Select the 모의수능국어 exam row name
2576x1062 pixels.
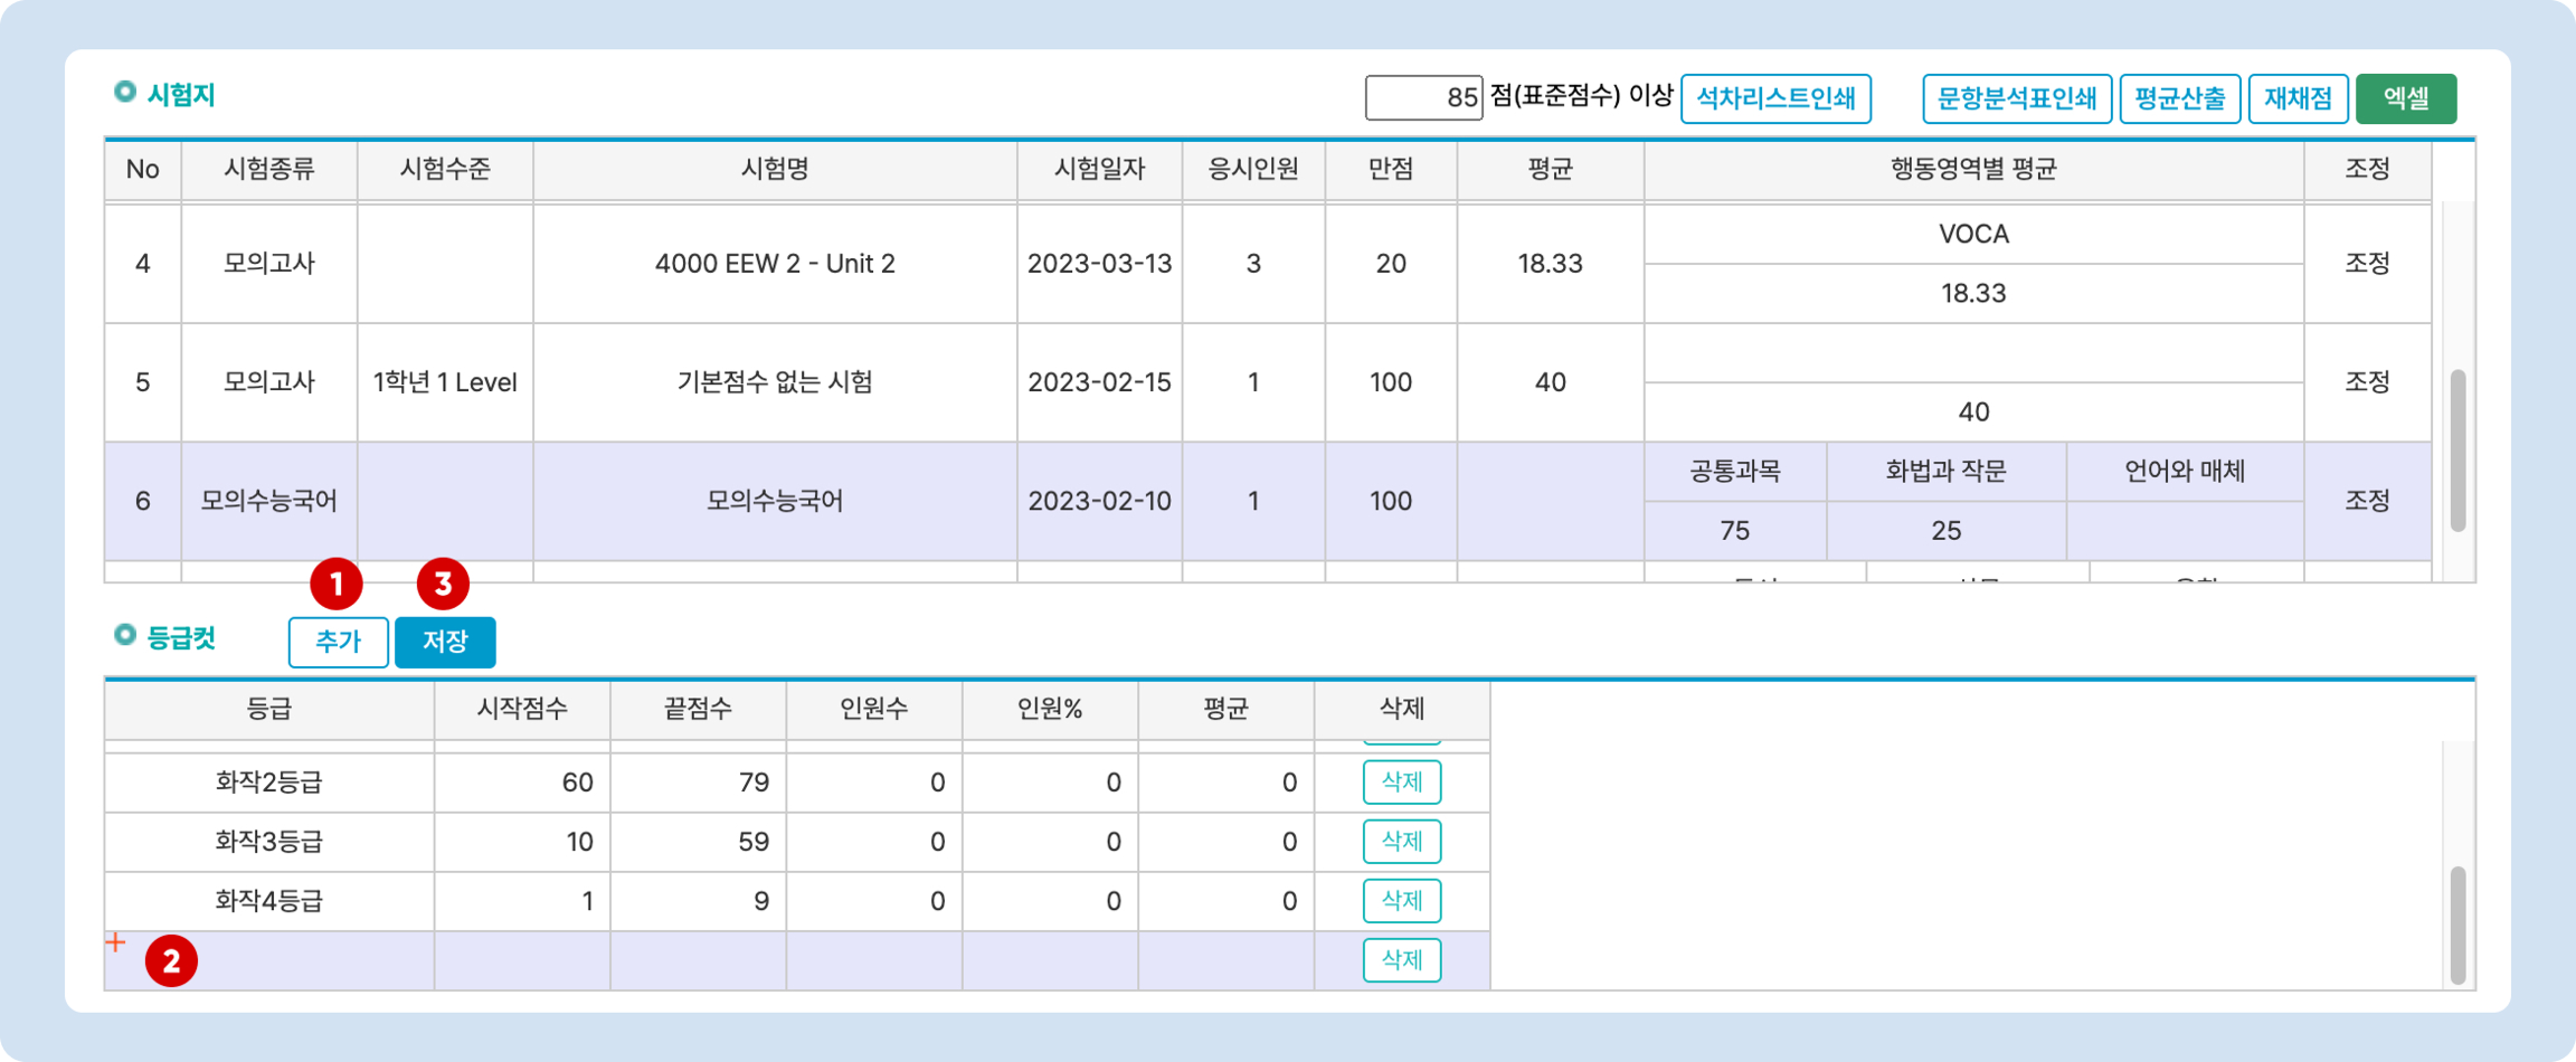click(x=774, y=500)
